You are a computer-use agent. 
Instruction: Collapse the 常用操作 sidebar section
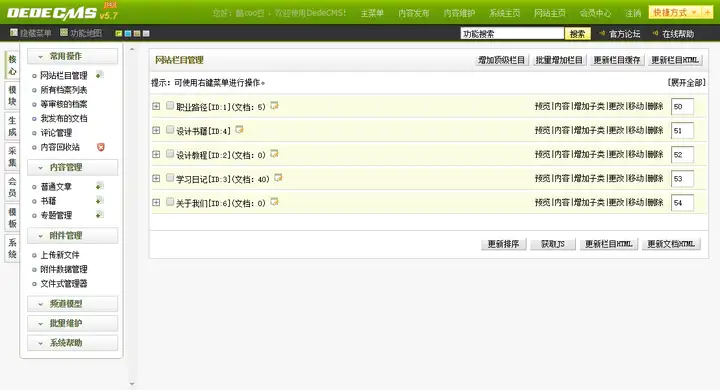[72, 56]
